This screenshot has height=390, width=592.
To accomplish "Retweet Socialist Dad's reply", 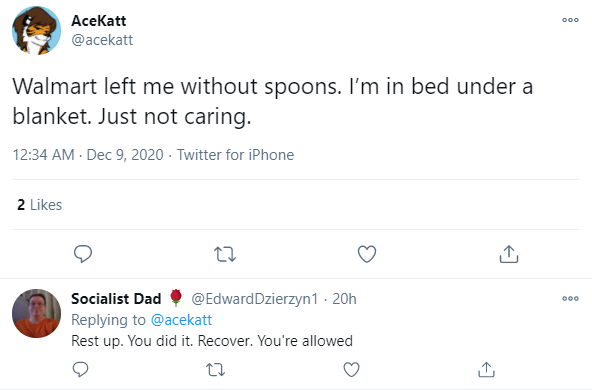I will (216, 370).
